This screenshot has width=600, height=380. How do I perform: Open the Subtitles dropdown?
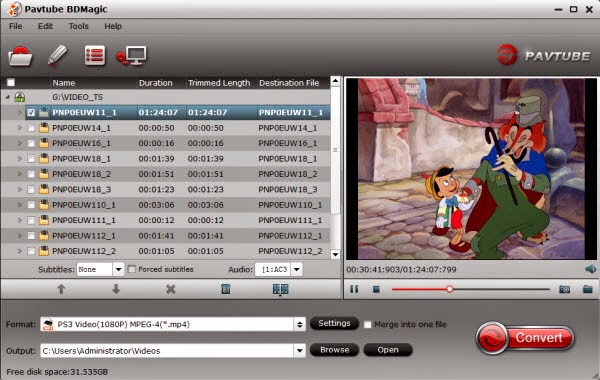(118, 269)
